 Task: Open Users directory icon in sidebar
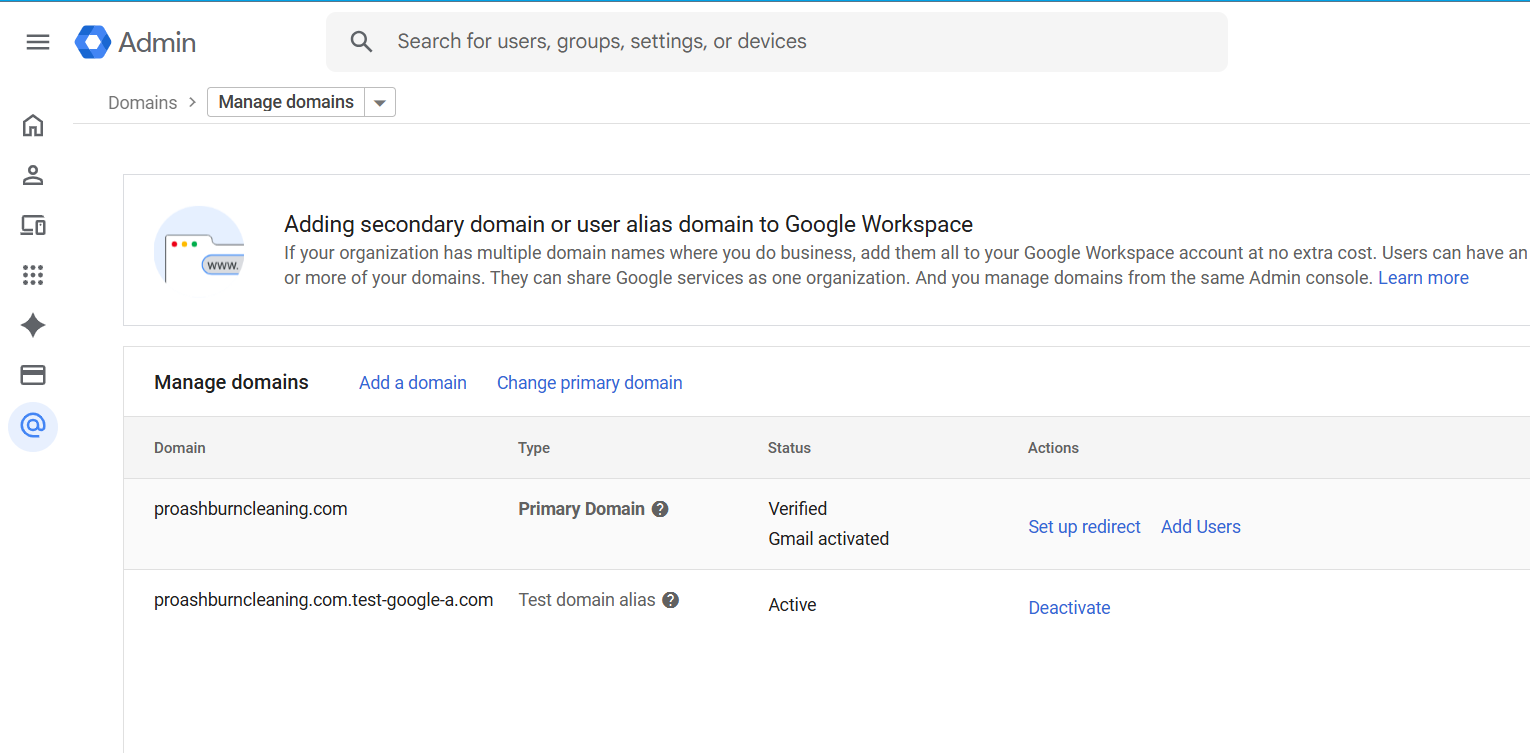(x=33, y=176)
